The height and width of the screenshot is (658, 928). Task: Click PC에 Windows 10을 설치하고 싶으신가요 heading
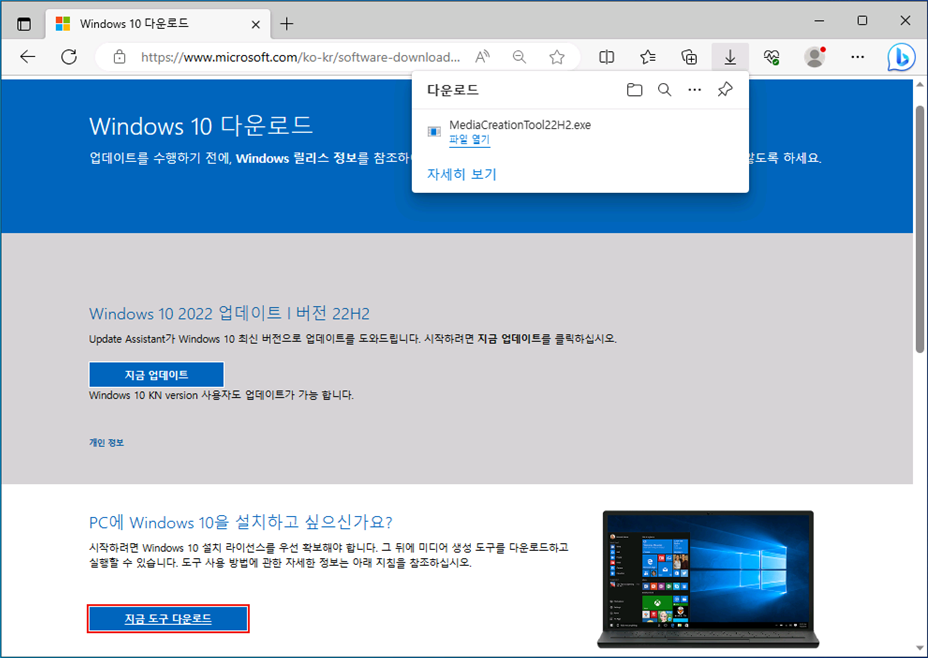pos(241,522)
